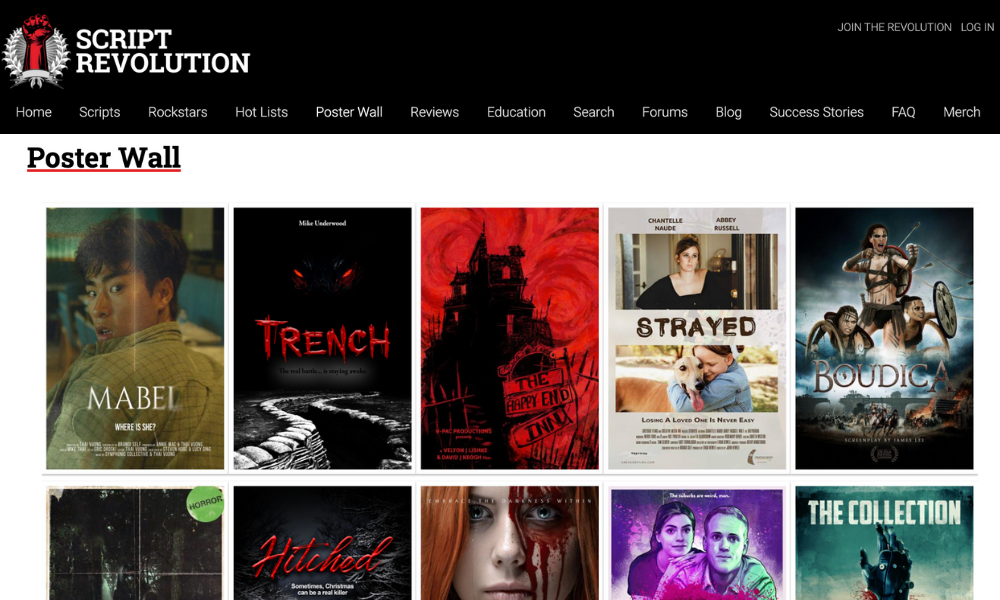
Task: Open the Forums section
Action: [x=665, y=112]
